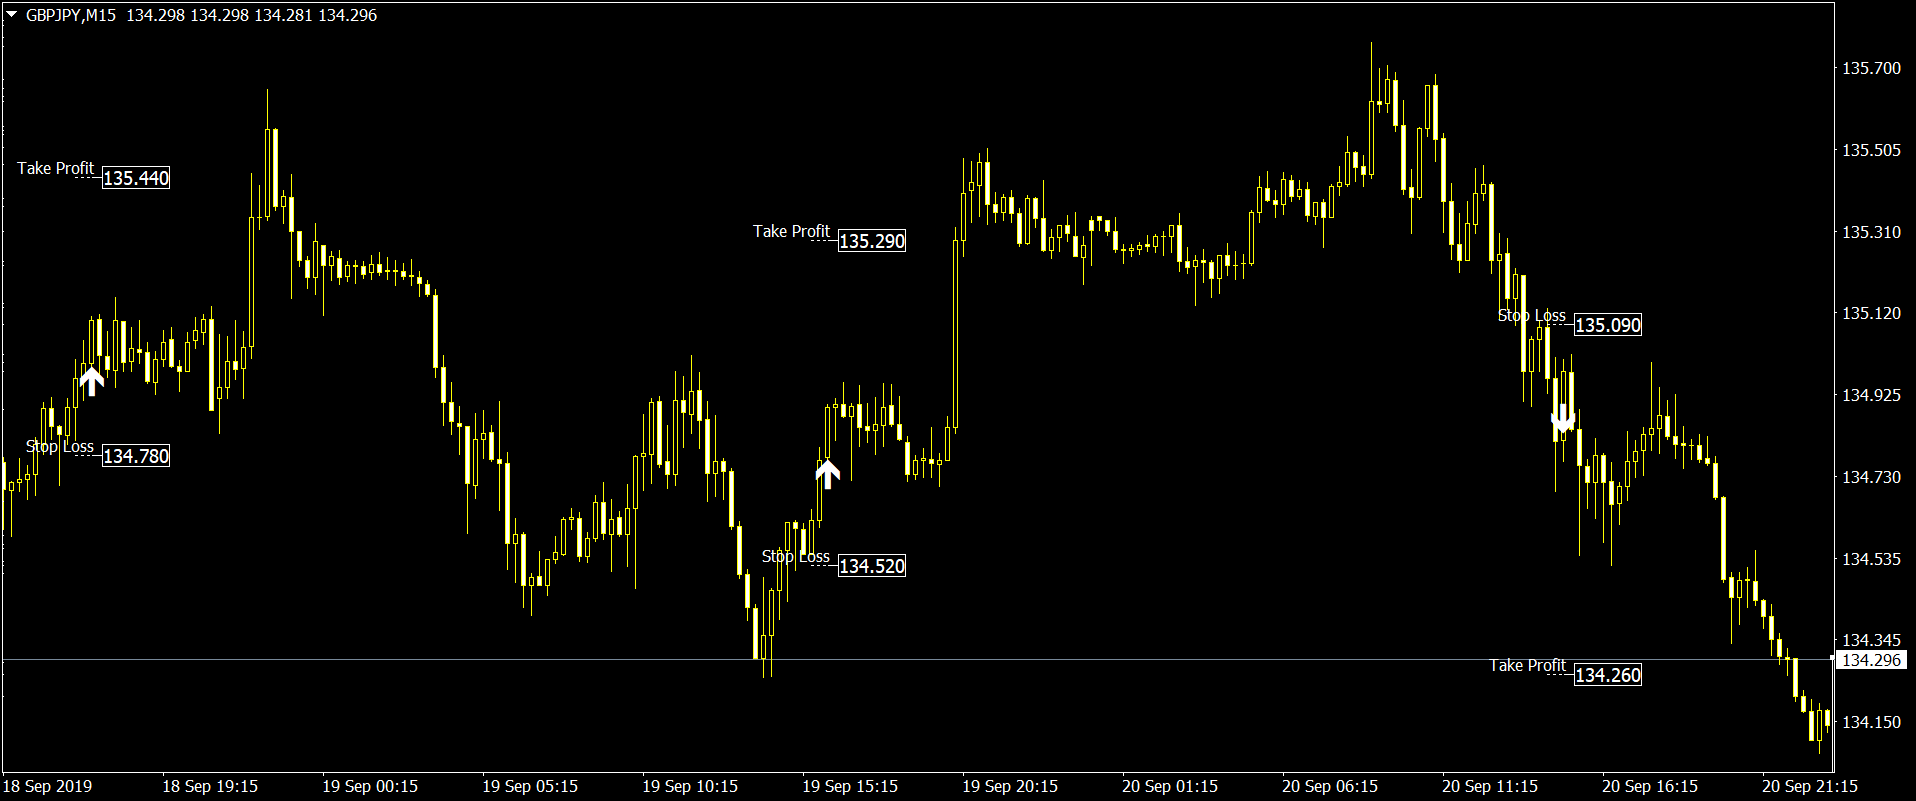This screenshot has width=1916, height=801.
Task: Click the buy arrow near Stop Loss 134.780
Action: pos(91,381)
